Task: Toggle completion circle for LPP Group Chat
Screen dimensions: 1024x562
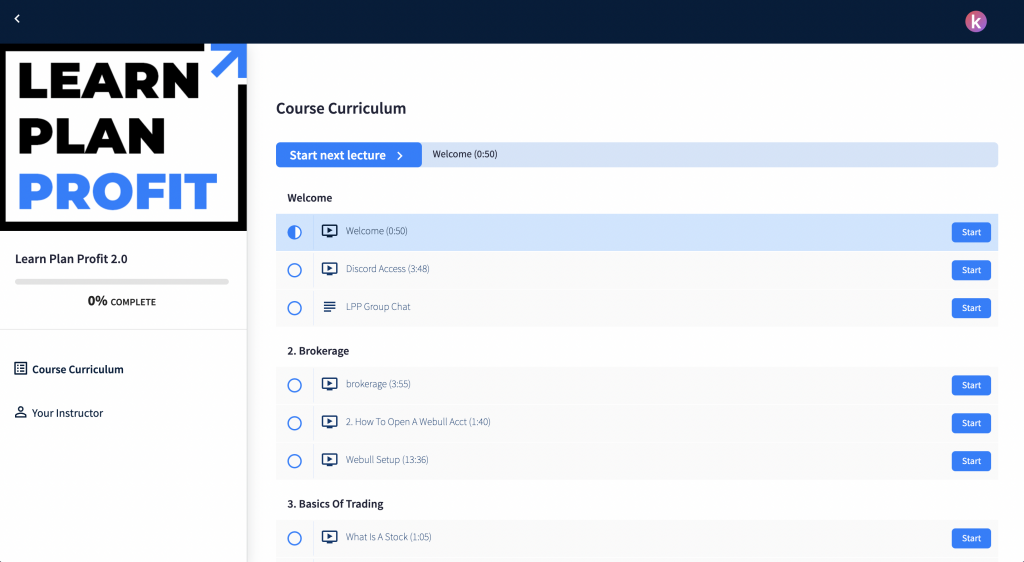Action: (x=295, y=308)
